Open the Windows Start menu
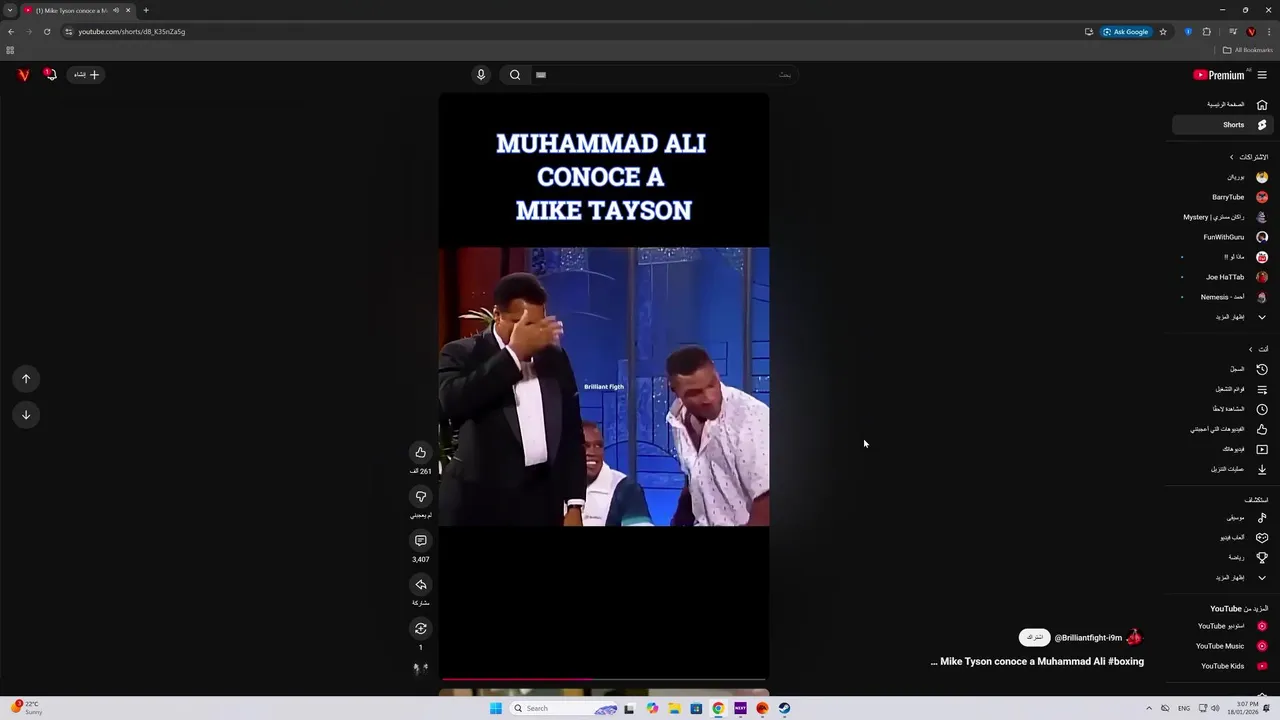The image size is (1280, 720). pyautogui.click(x=496, y=708)
